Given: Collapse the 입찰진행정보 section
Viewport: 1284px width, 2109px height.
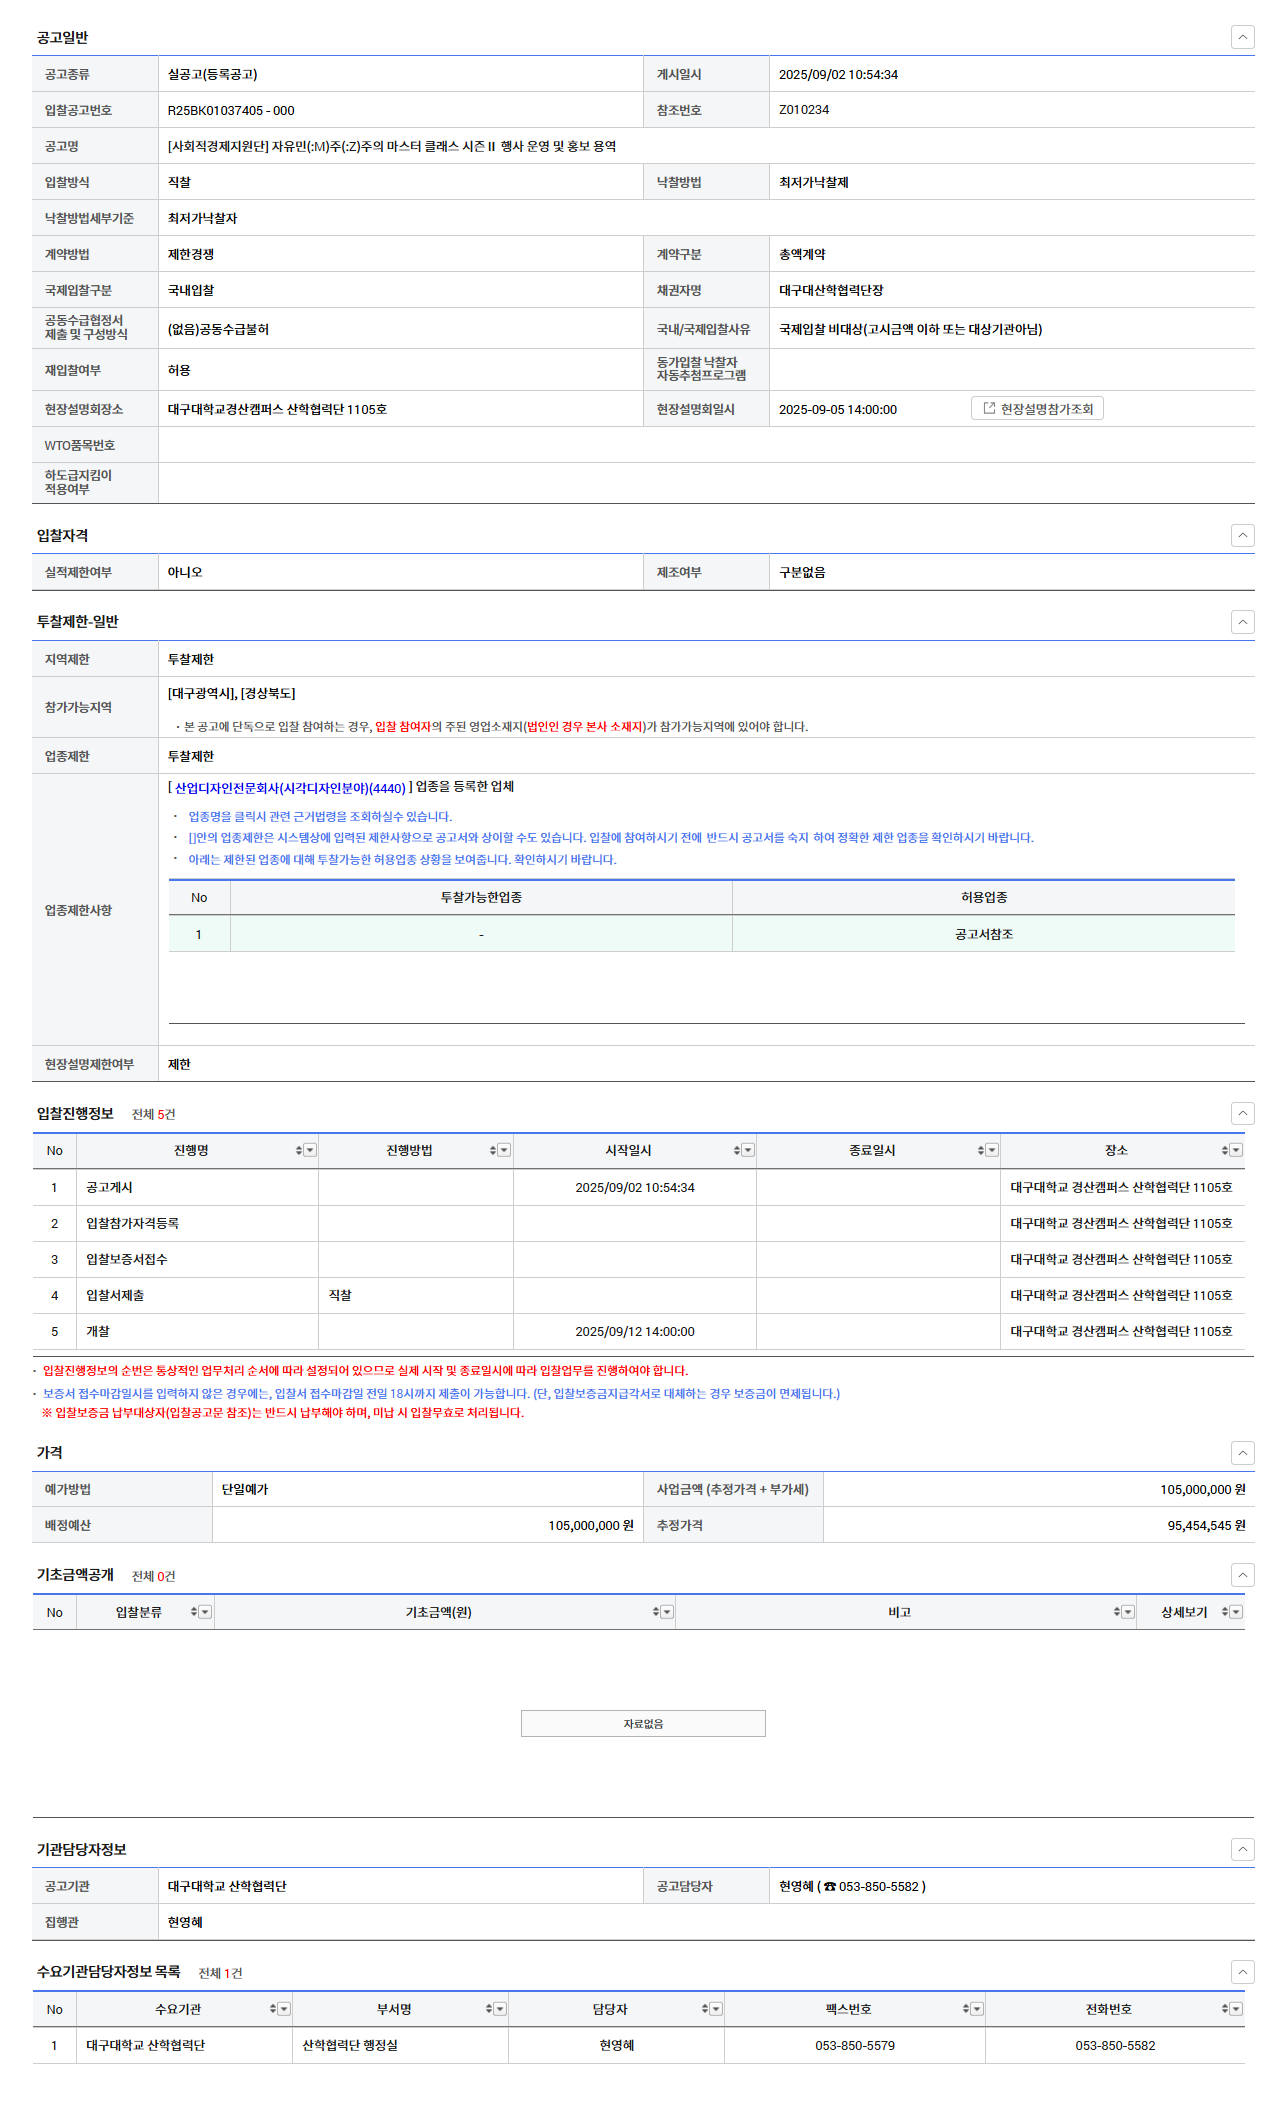Looking at the screenshot, I should click(1242, 1113).
